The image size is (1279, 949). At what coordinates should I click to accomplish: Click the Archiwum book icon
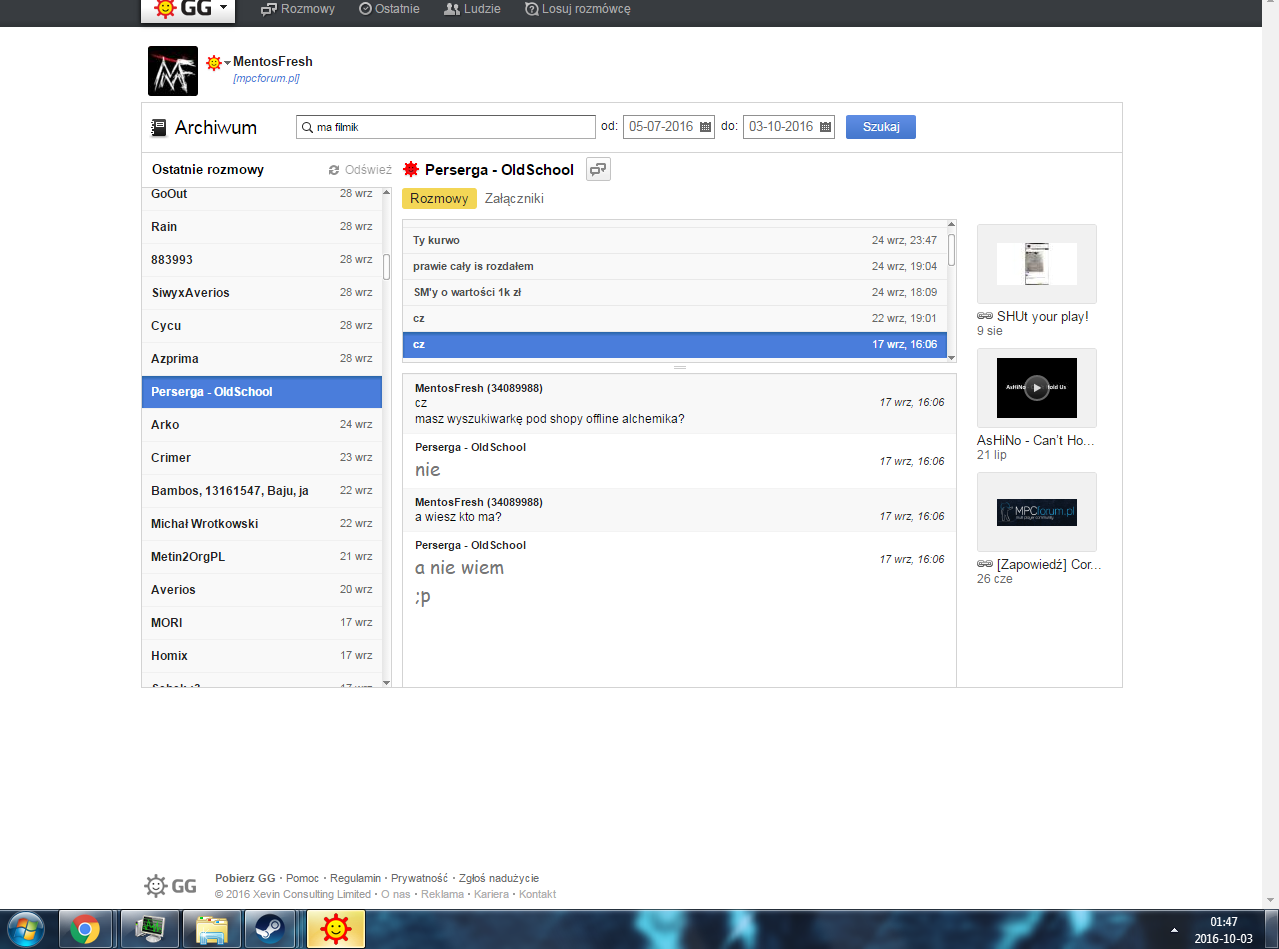[x=158, y=128]
